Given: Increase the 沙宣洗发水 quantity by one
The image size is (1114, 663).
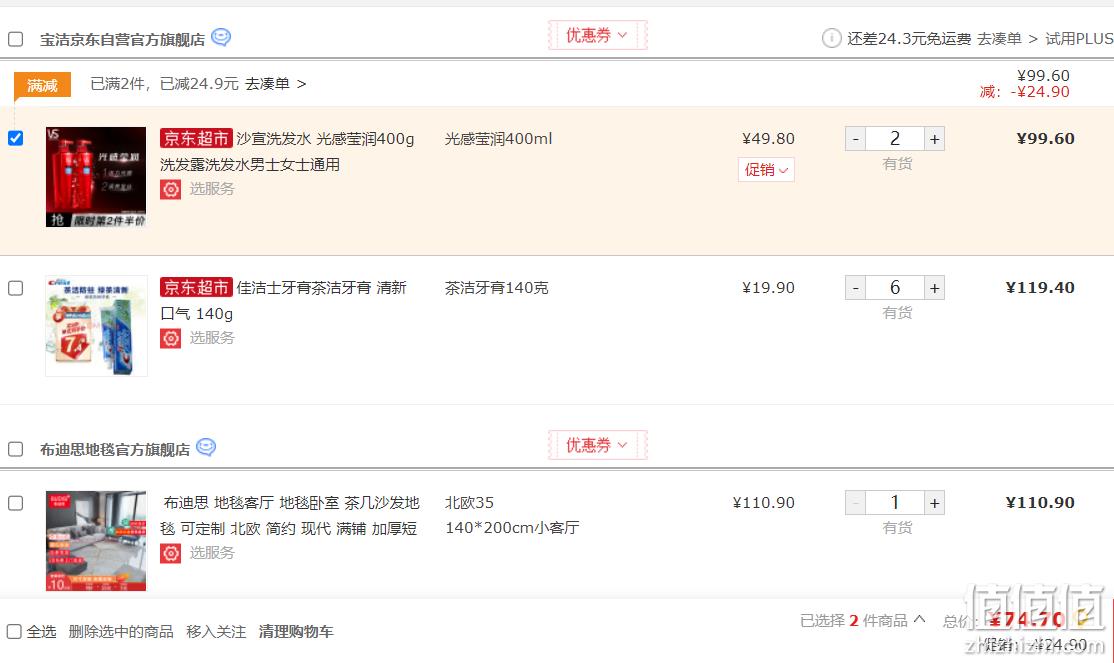Looking at the screenshot, I should (x=934, y=139).
